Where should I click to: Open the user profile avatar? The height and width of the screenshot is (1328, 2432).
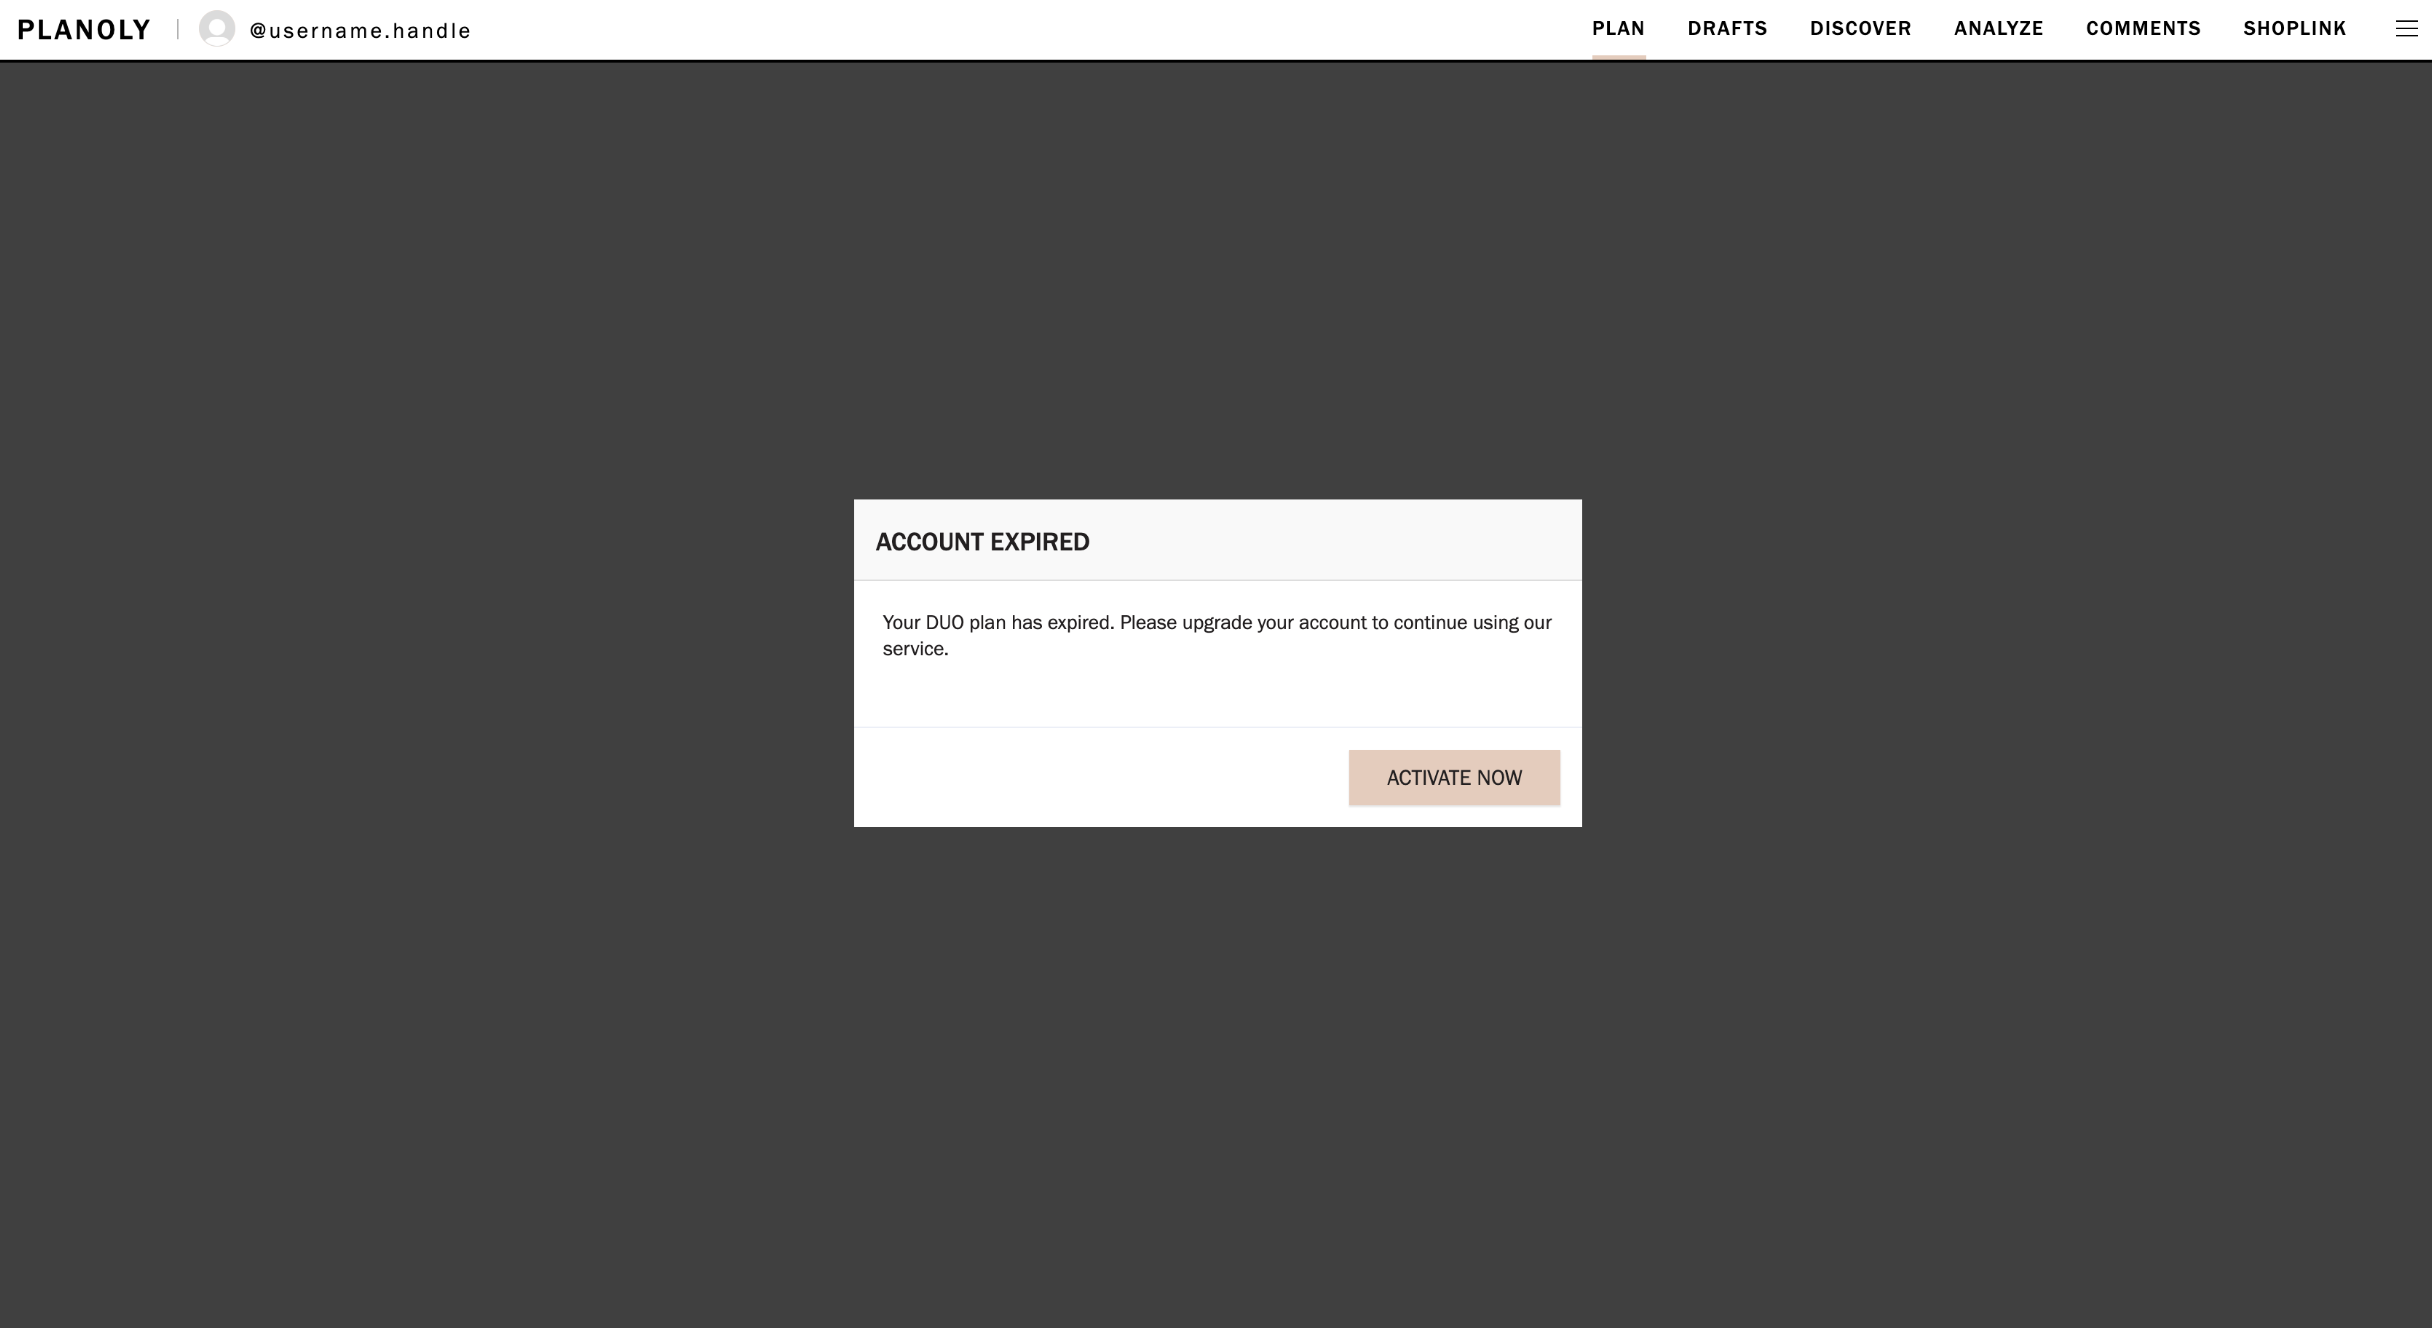(x=217, y=29)
